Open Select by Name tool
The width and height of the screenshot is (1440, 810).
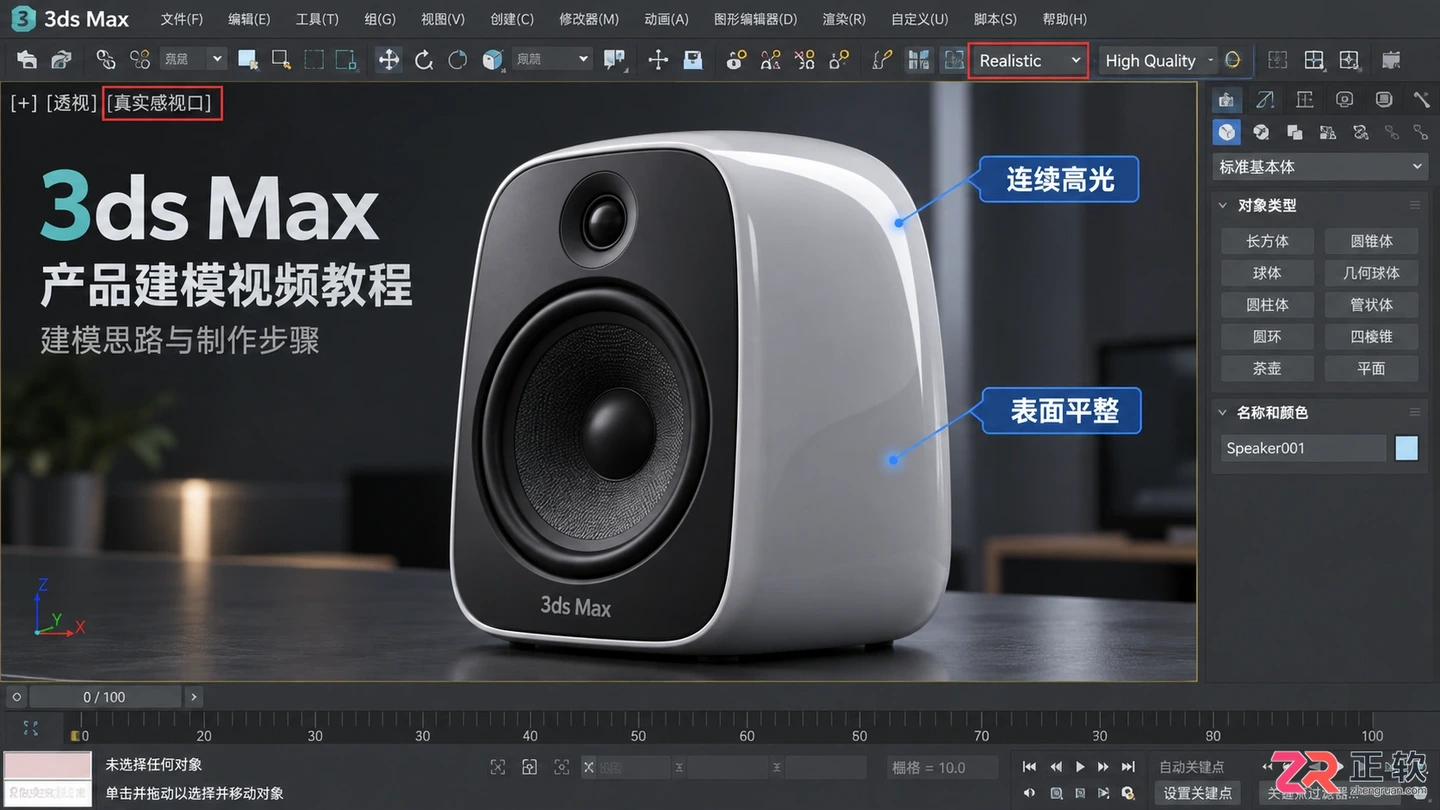pos(281,60)
